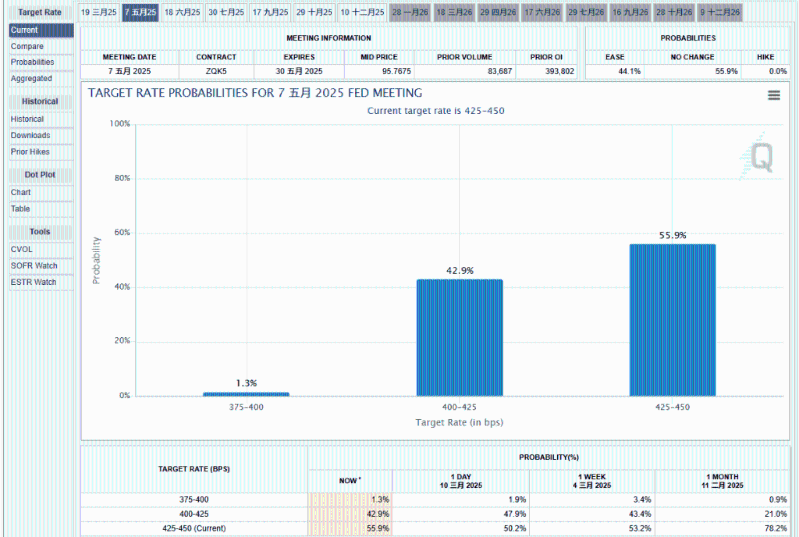This screenshot has width=799, height=537.
Task: Open Prior Hikes in the sidebar
Action: [30, 152]
